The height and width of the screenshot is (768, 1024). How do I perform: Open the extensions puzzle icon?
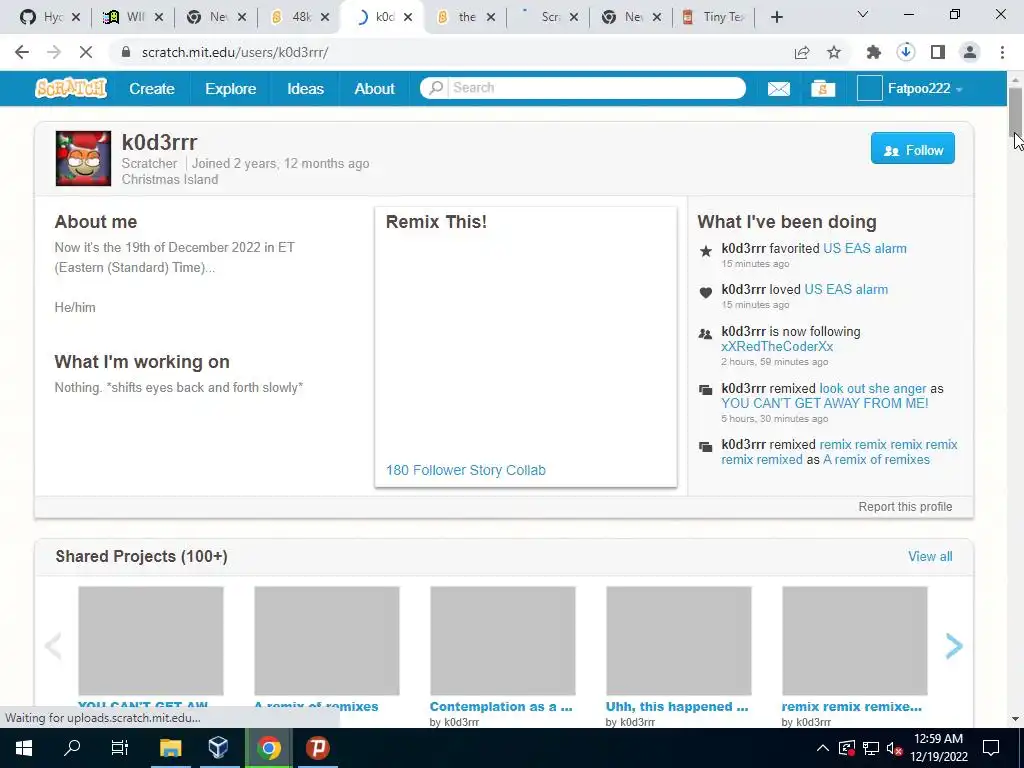click(873, 52)
